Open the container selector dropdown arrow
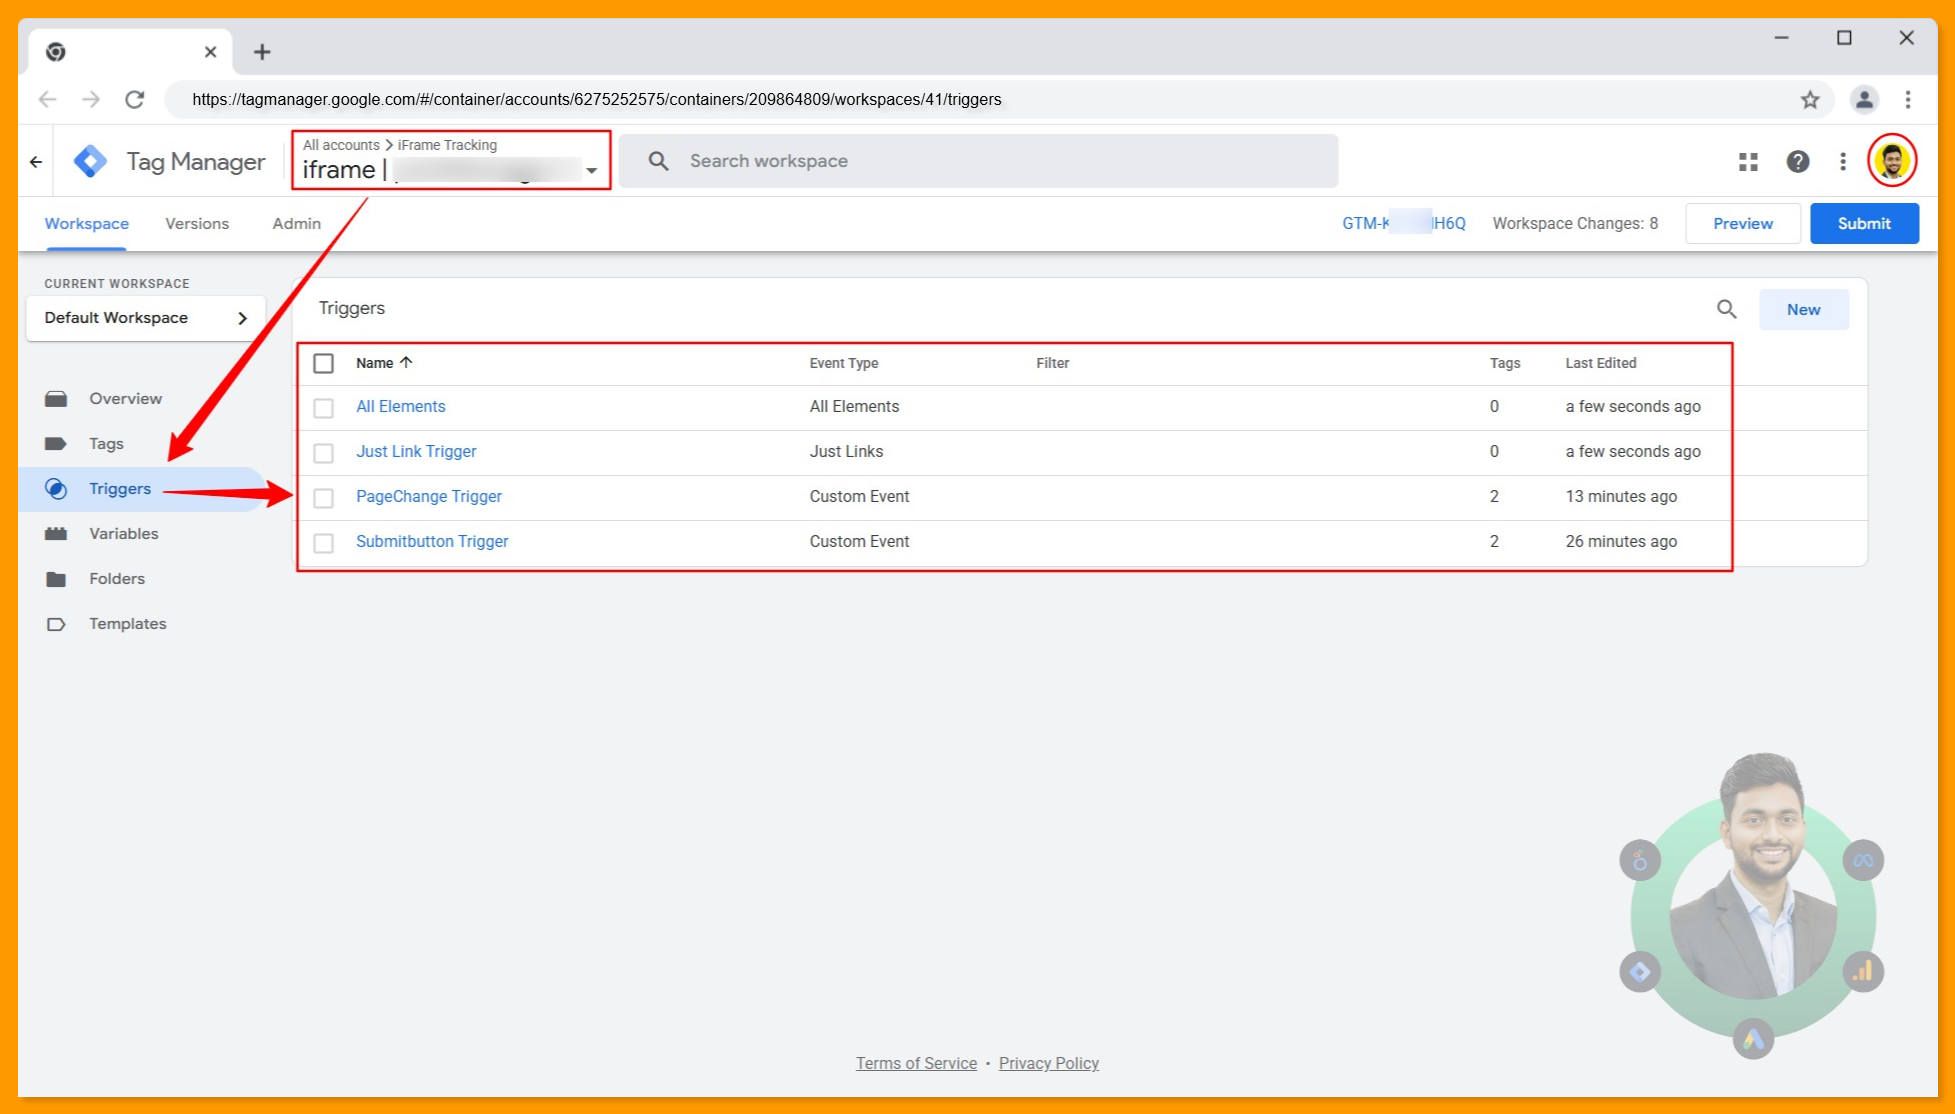 coord(591,170)
